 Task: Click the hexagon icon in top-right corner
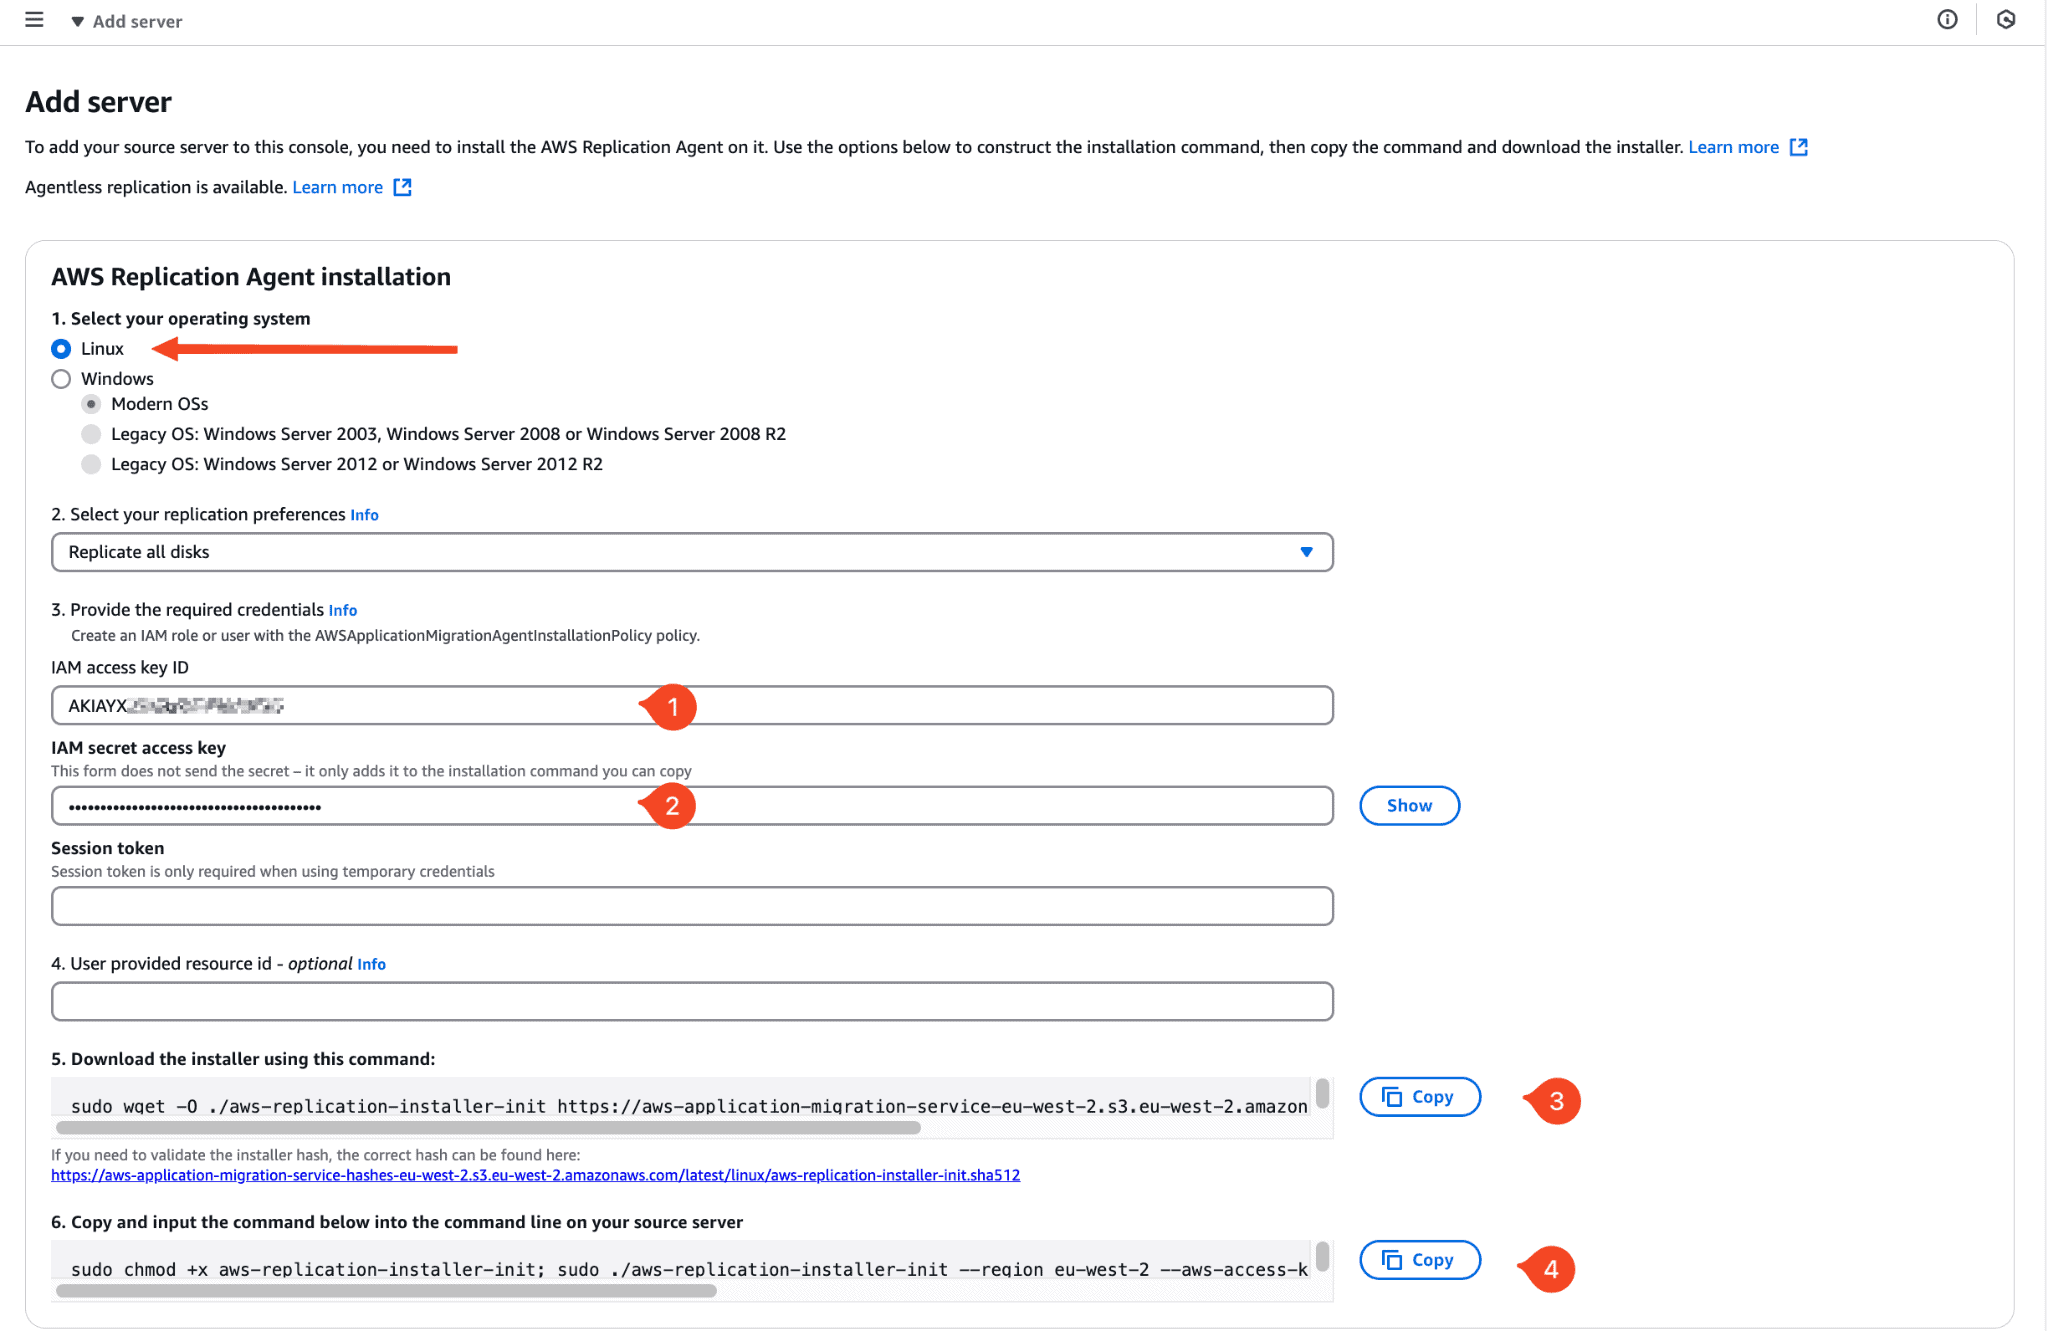click(x=2005, y=20)
